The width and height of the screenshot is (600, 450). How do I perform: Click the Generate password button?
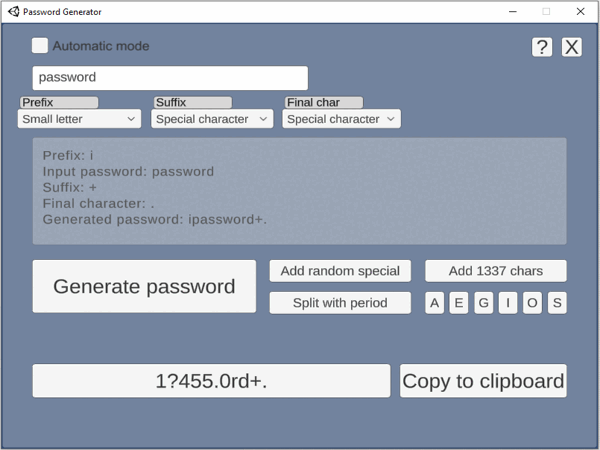point(144,287)
